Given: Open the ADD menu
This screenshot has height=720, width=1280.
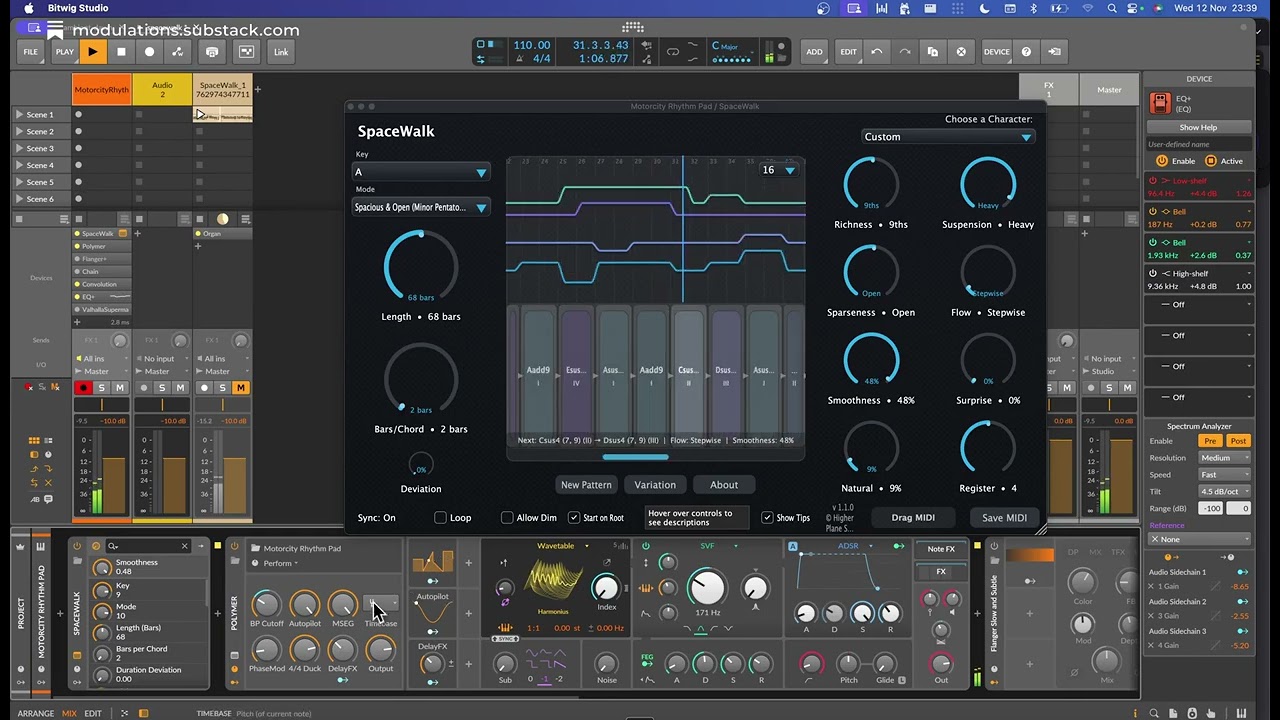Looking at the screenshot, I should pyautogui.click(x=814, y=52).
